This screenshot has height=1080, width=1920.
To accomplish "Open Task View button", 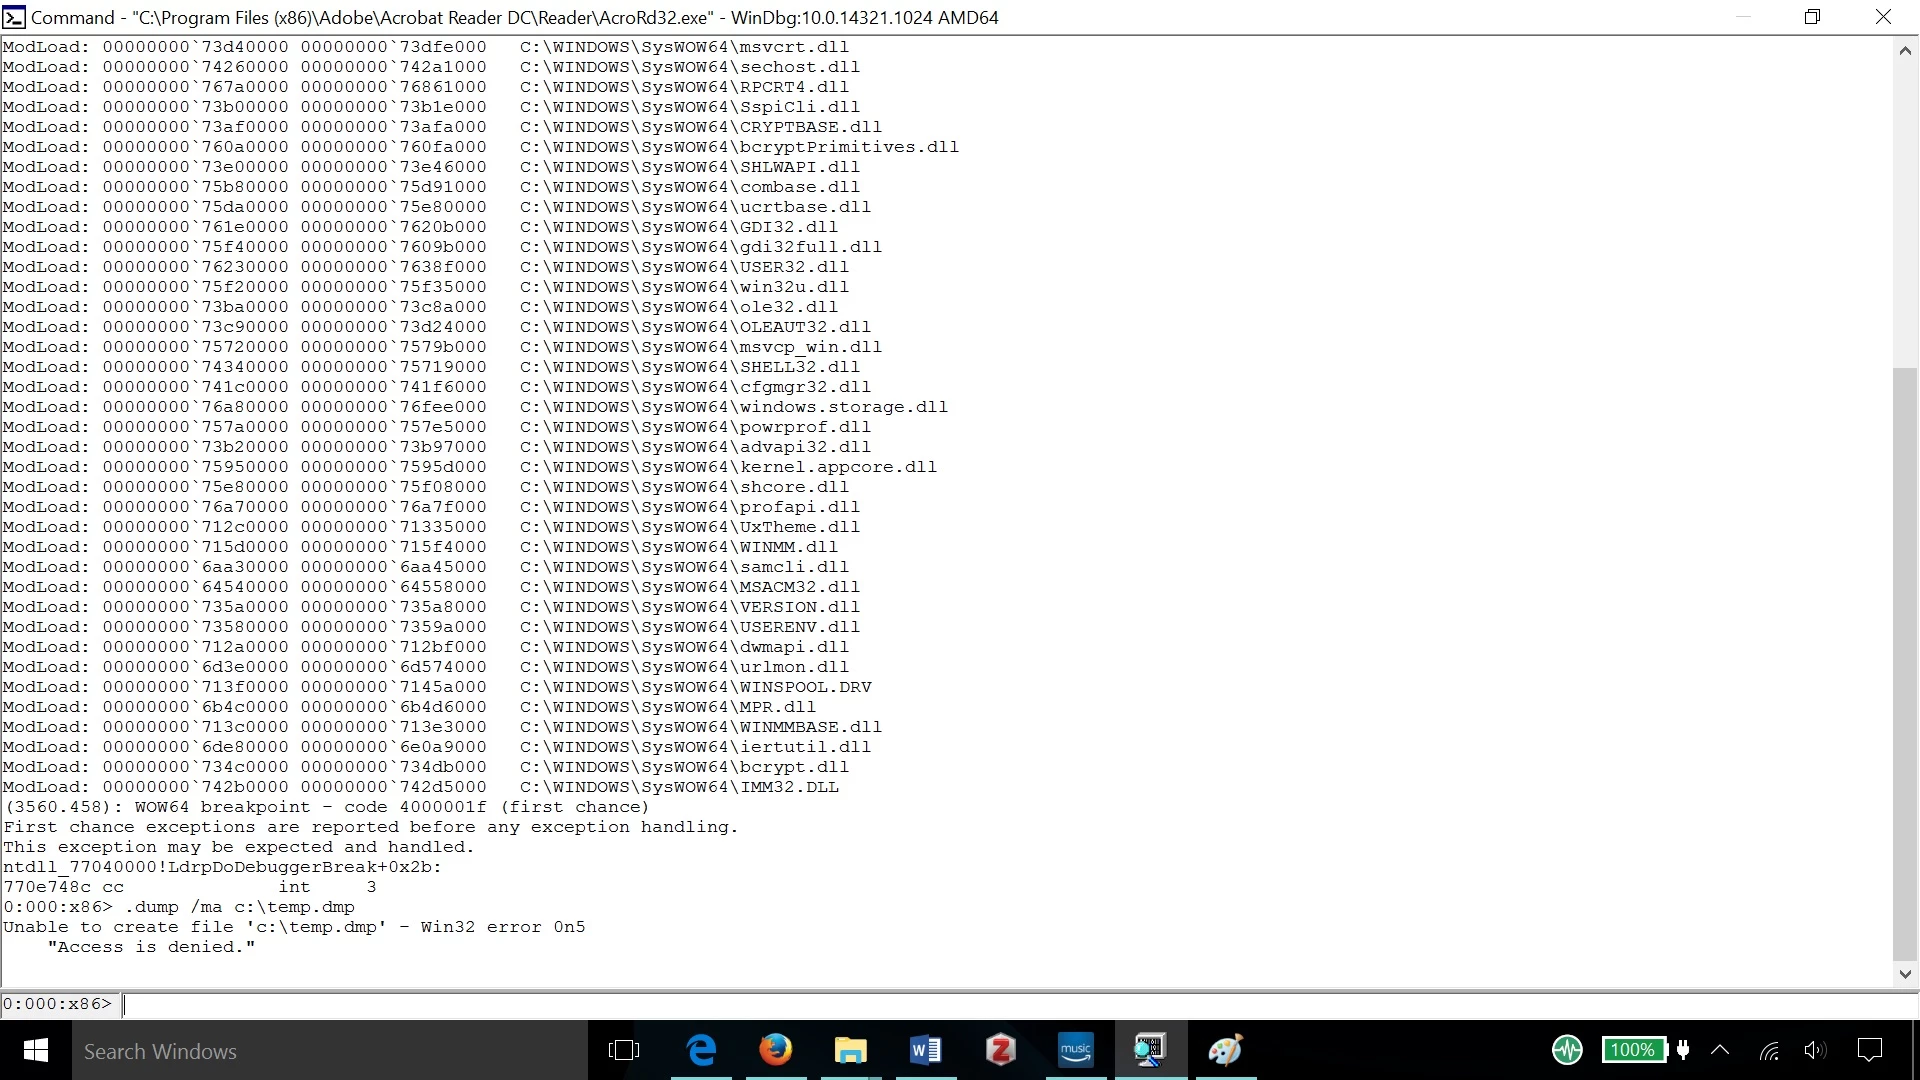I will coord(624,1050).
